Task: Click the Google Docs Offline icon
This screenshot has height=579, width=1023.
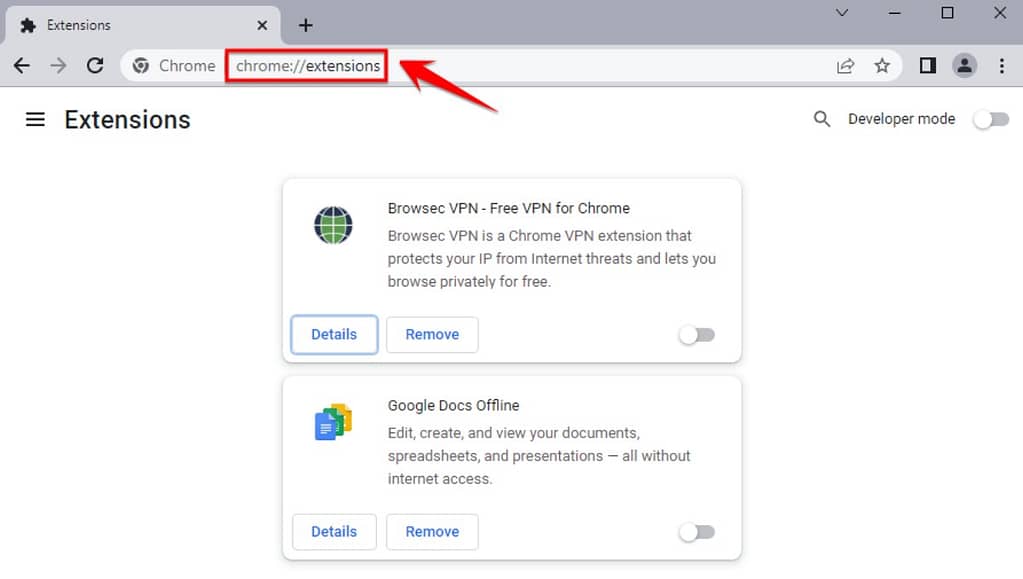Action: click(333, 422)
